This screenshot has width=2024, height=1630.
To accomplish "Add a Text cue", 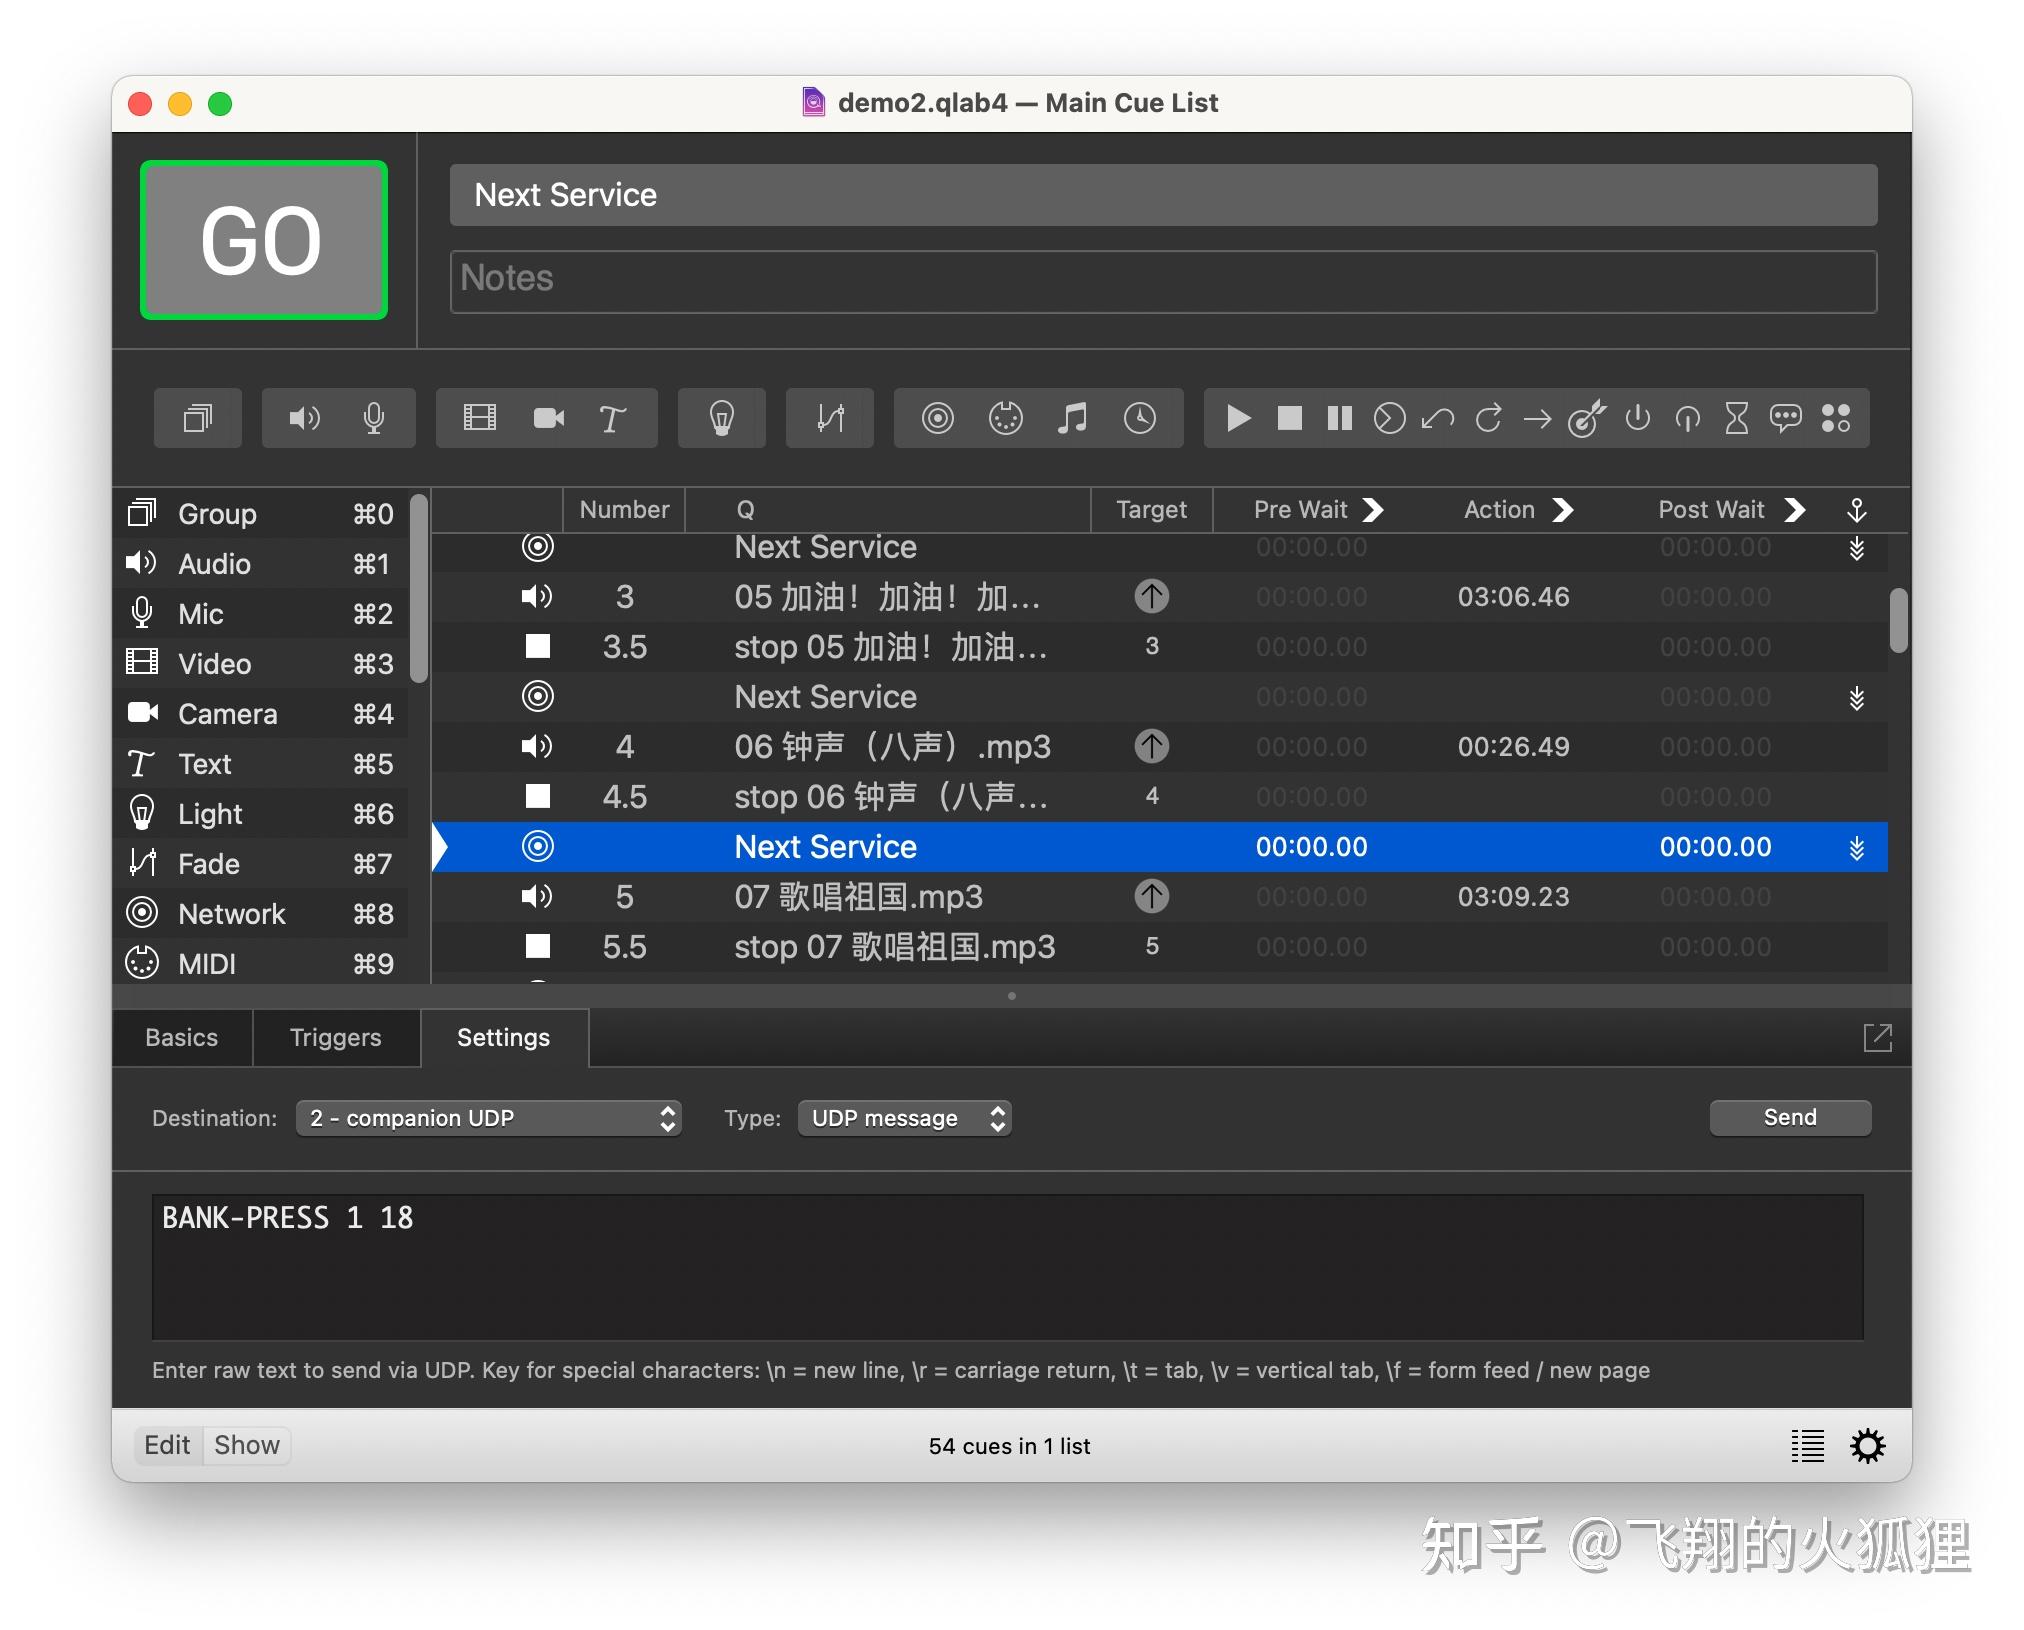I will [612, 418].
